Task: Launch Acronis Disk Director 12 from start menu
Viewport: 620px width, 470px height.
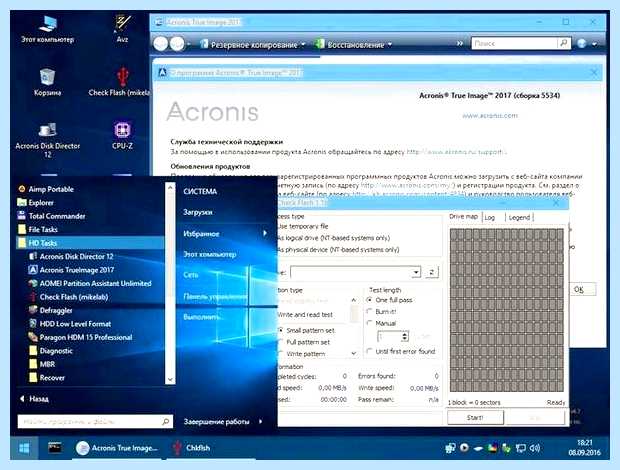Action: 71,256
